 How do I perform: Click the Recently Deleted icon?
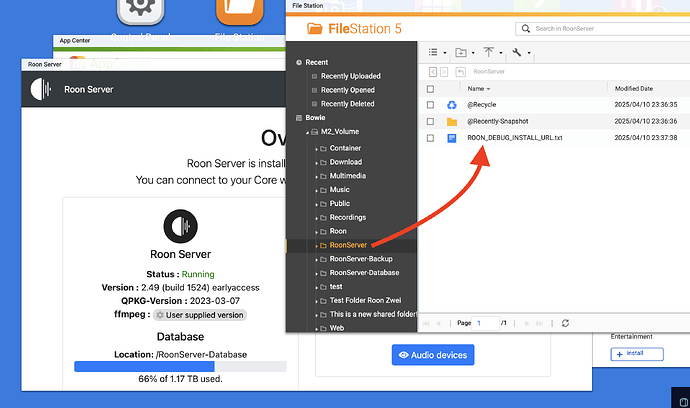[314, 104]
